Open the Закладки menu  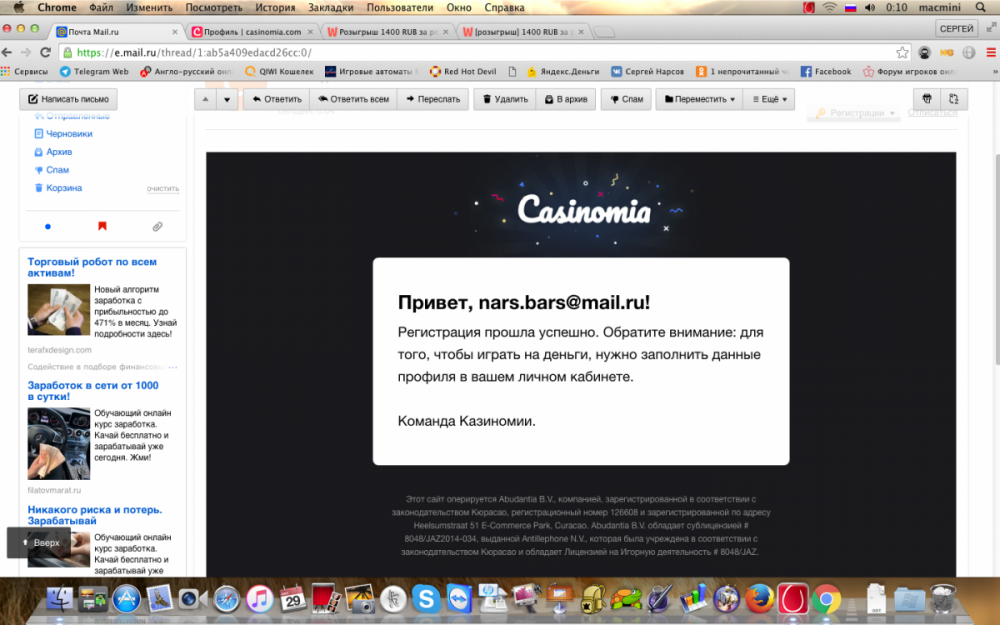332,7
